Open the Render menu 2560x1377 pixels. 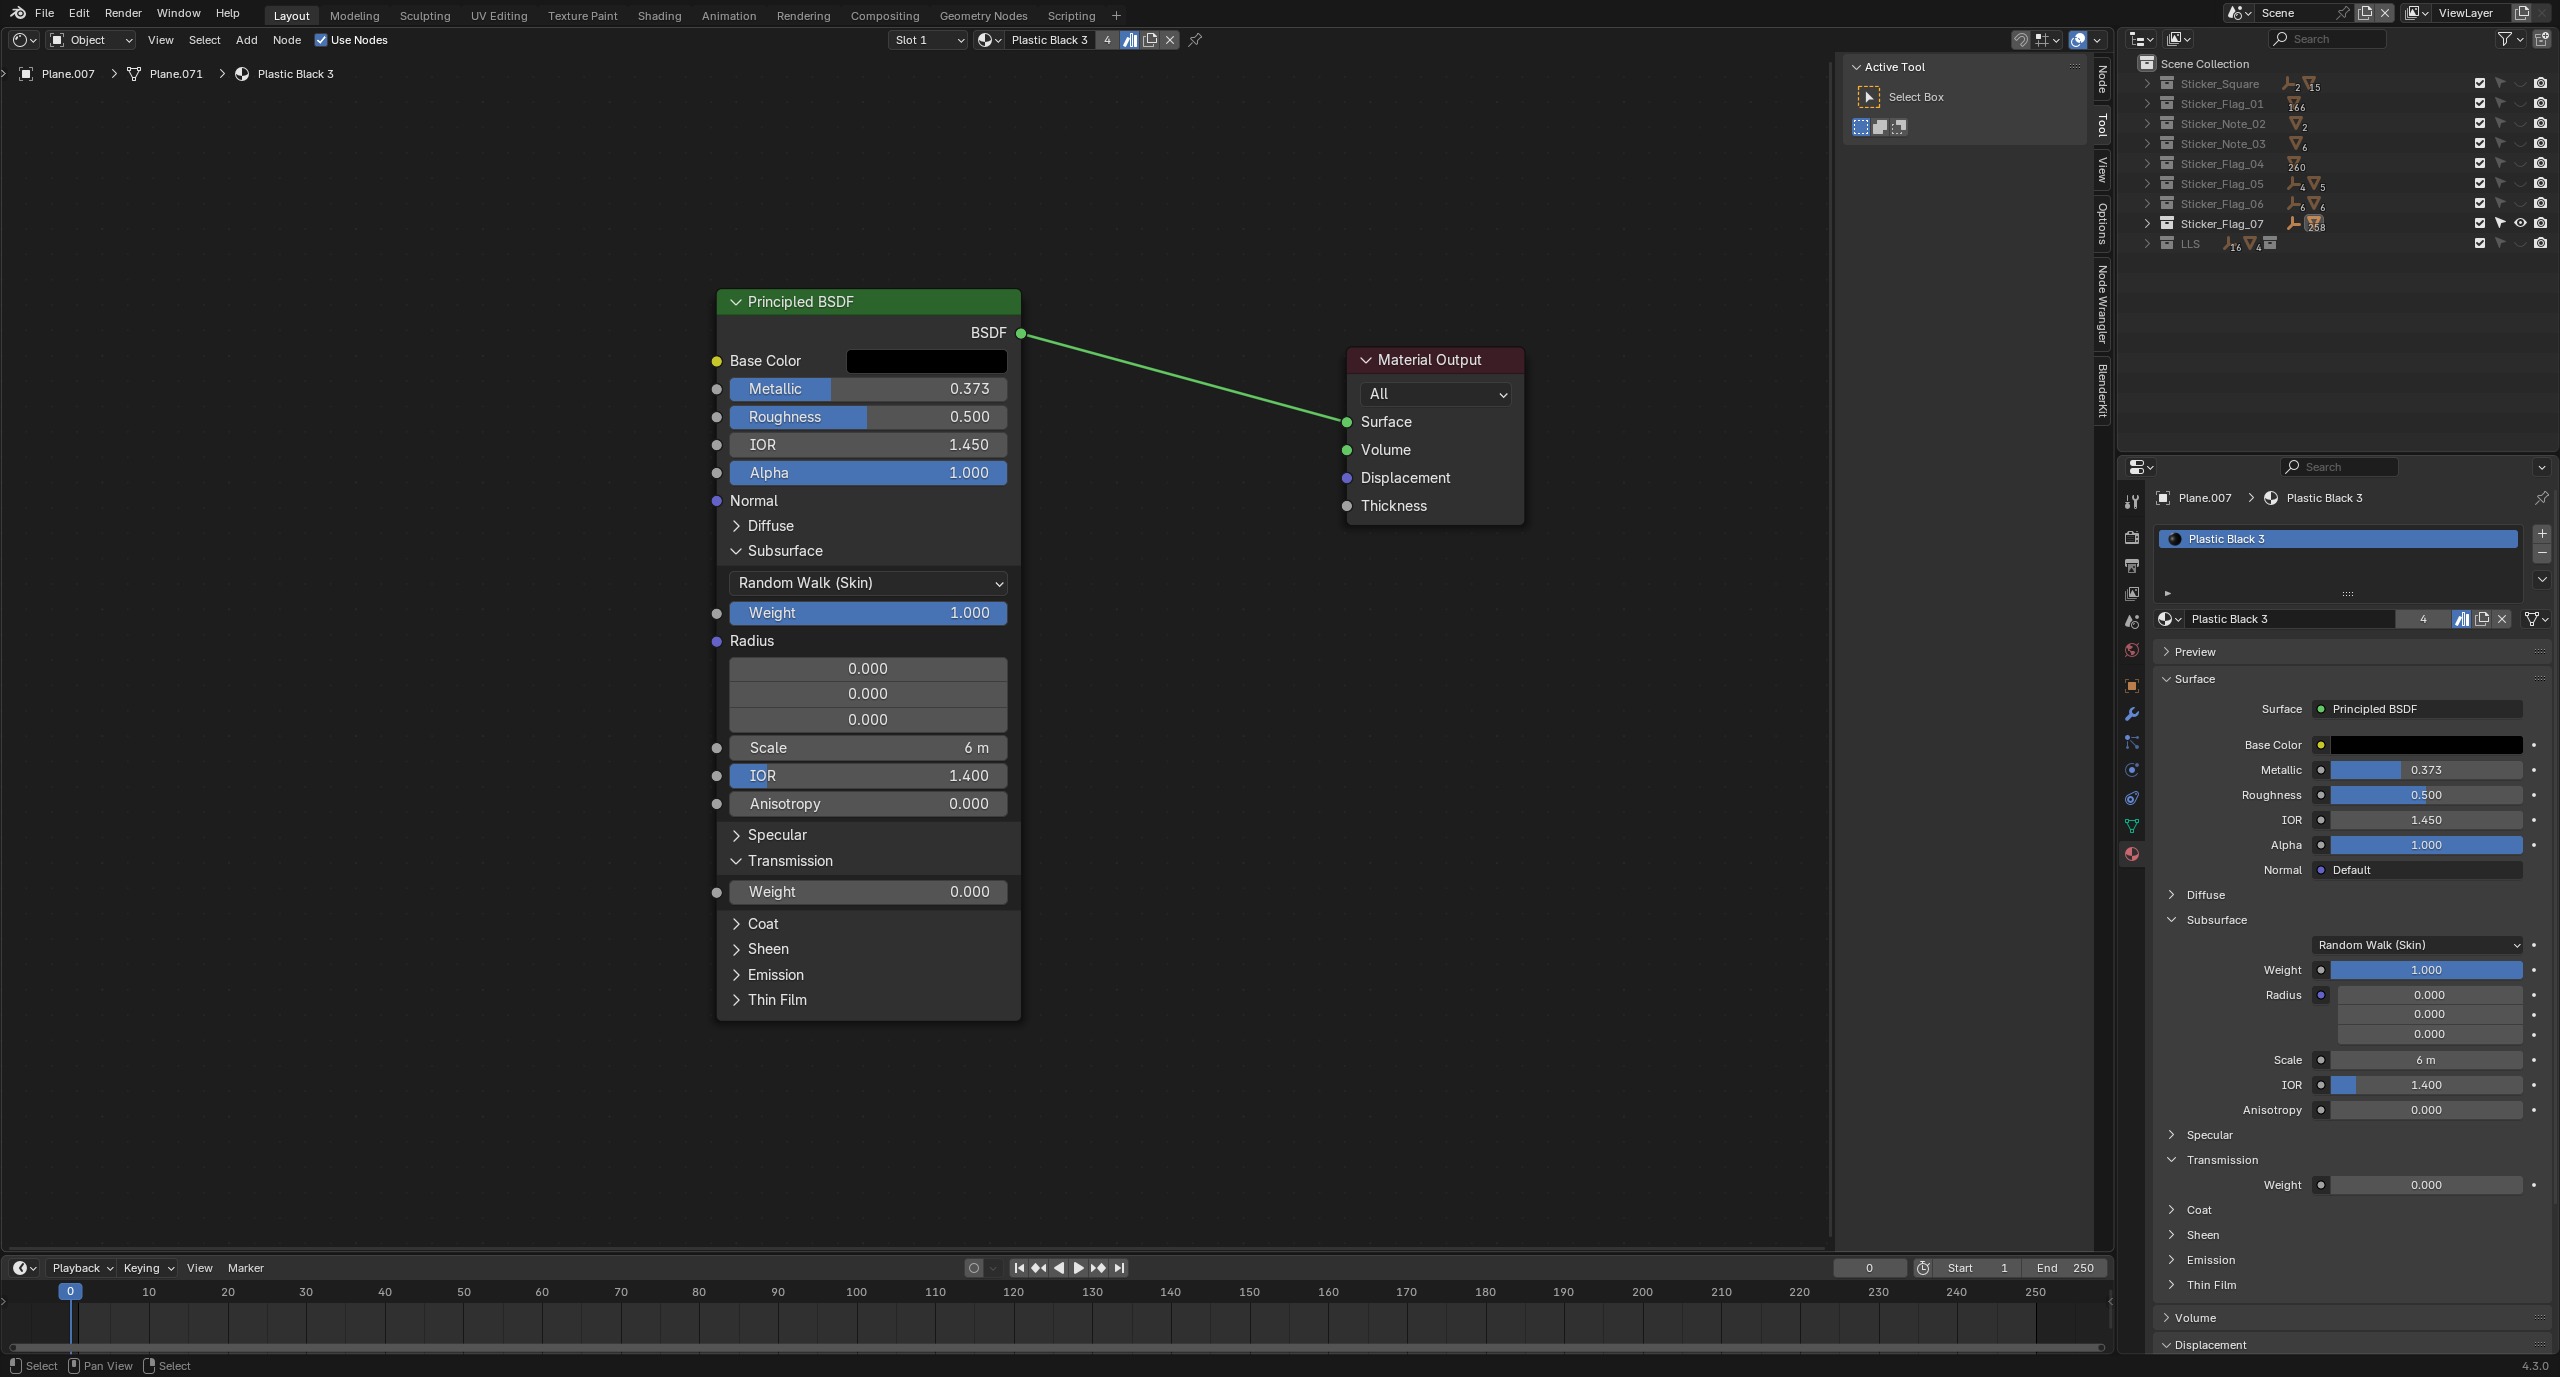(x=123, y=13)
